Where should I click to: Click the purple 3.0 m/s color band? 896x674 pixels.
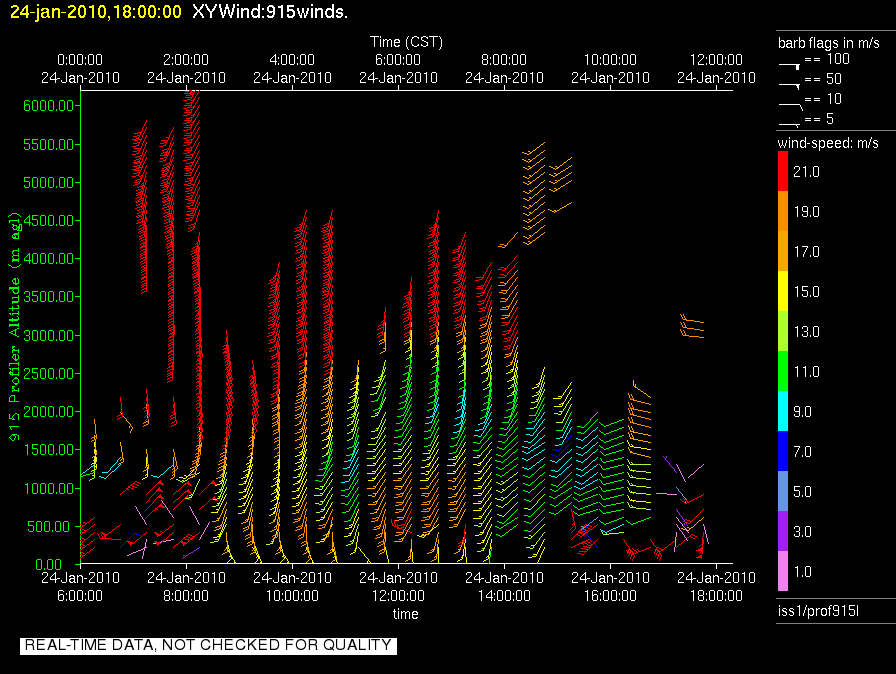click(783, 531)
